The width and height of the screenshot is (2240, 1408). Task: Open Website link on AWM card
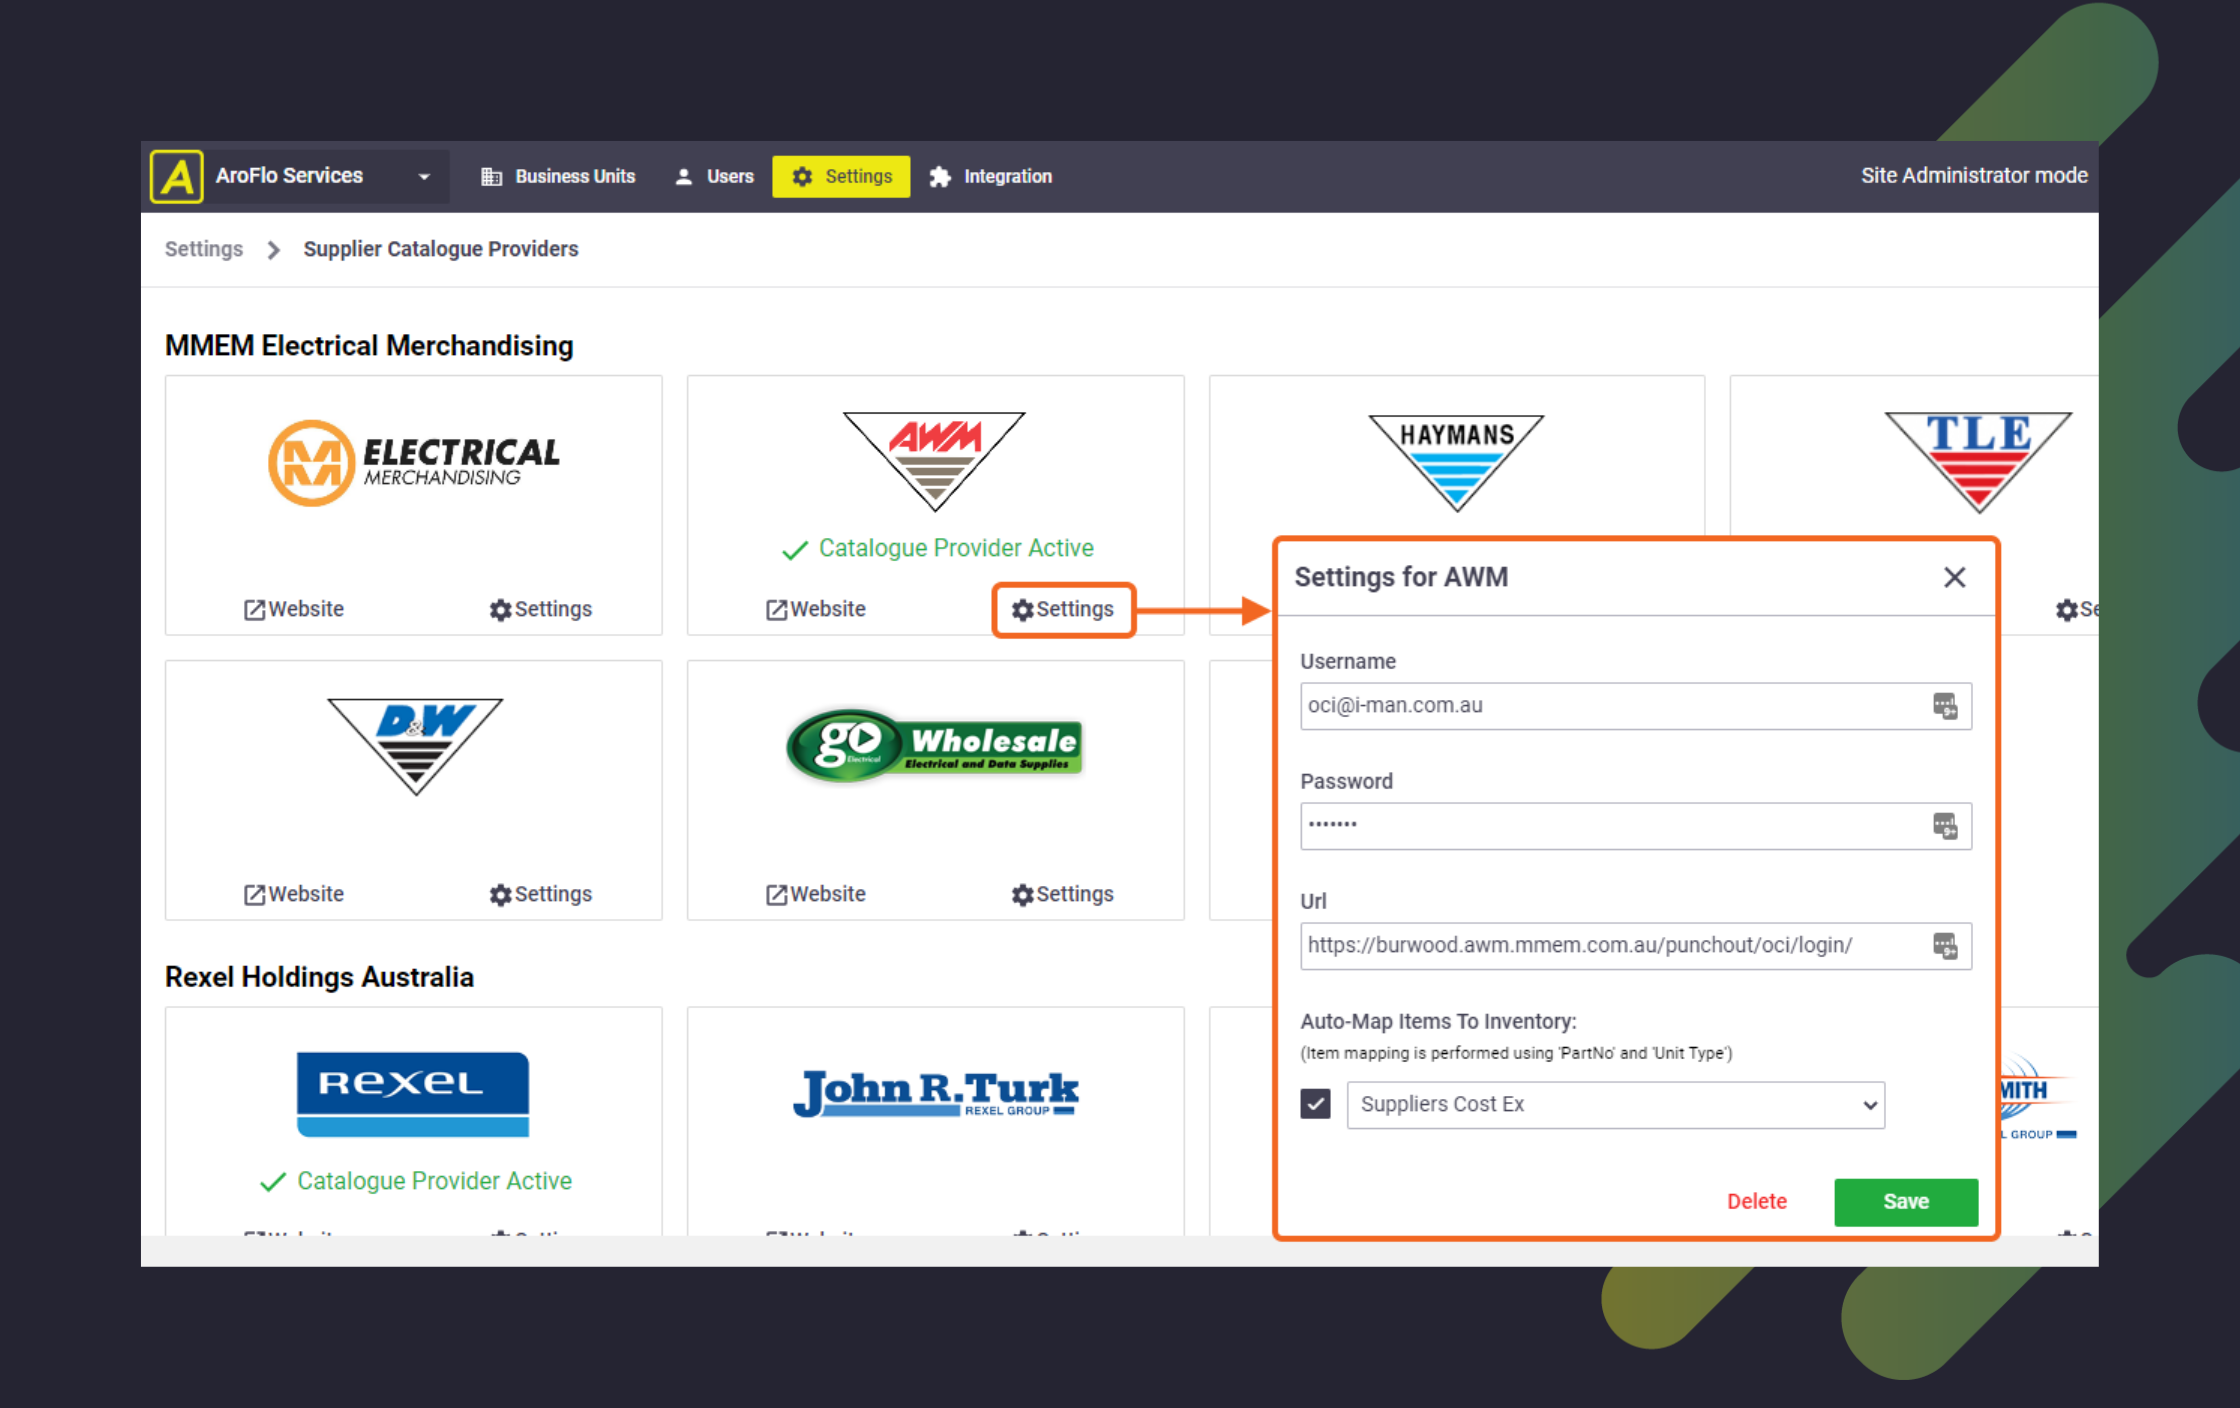pyautogui.click(x=816, y=609)
